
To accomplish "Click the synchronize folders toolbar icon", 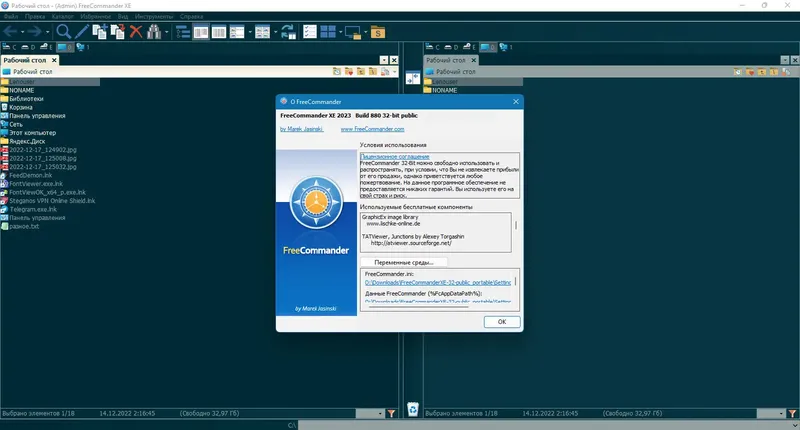I will click(x=288, y=32).
